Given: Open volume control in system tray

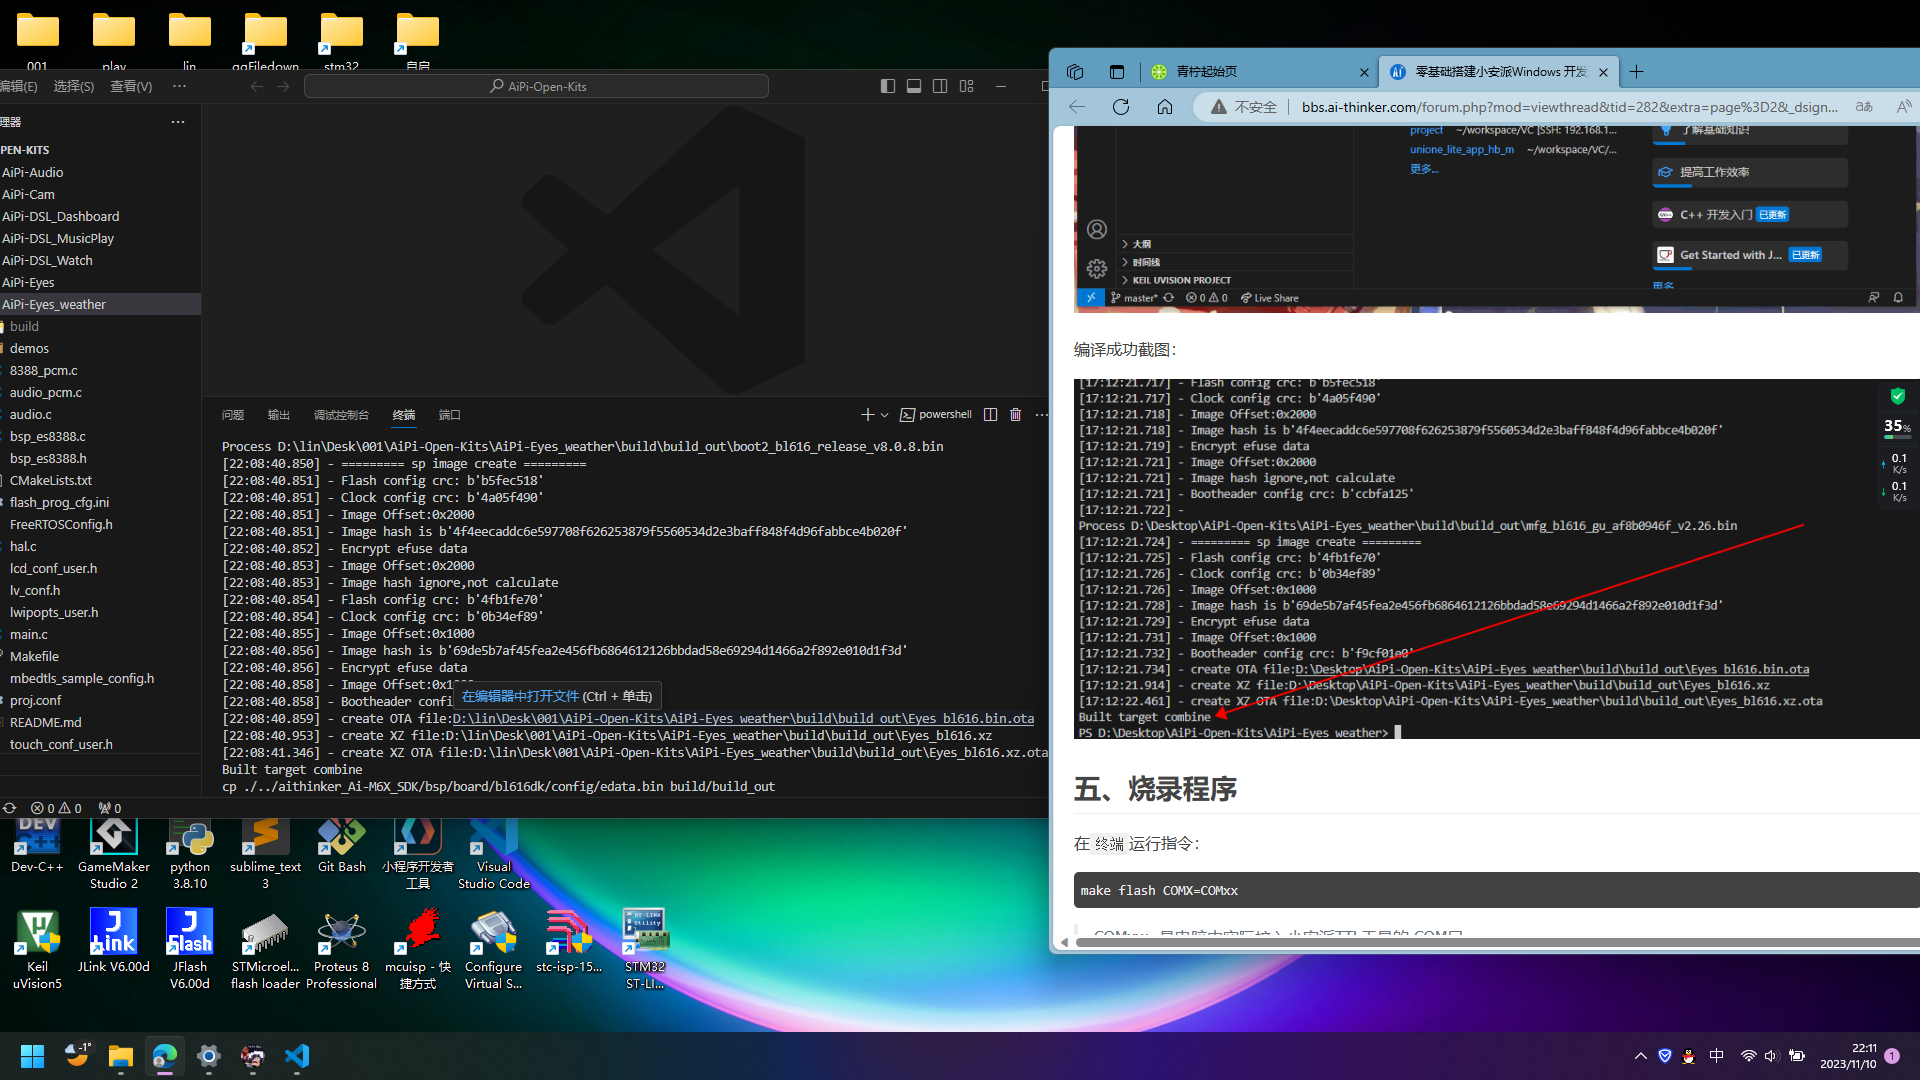Looking at the screenshot, I should tap(1771, 1056).
